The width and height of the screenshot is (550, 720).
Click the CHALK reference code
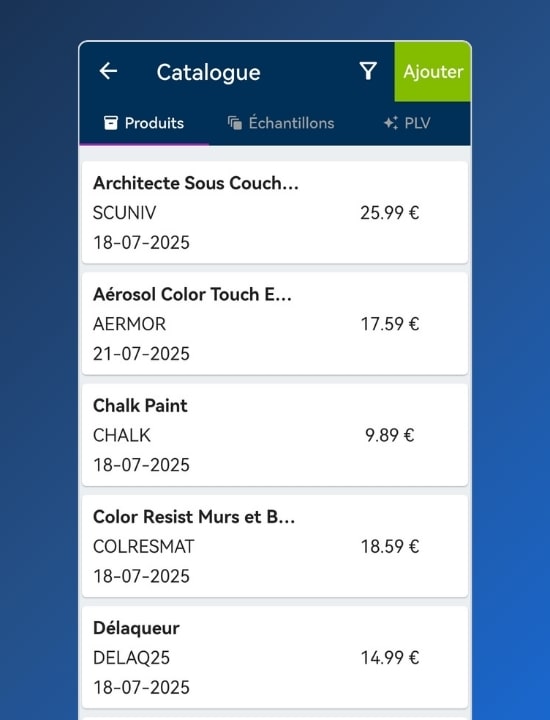tap(122, 435)
